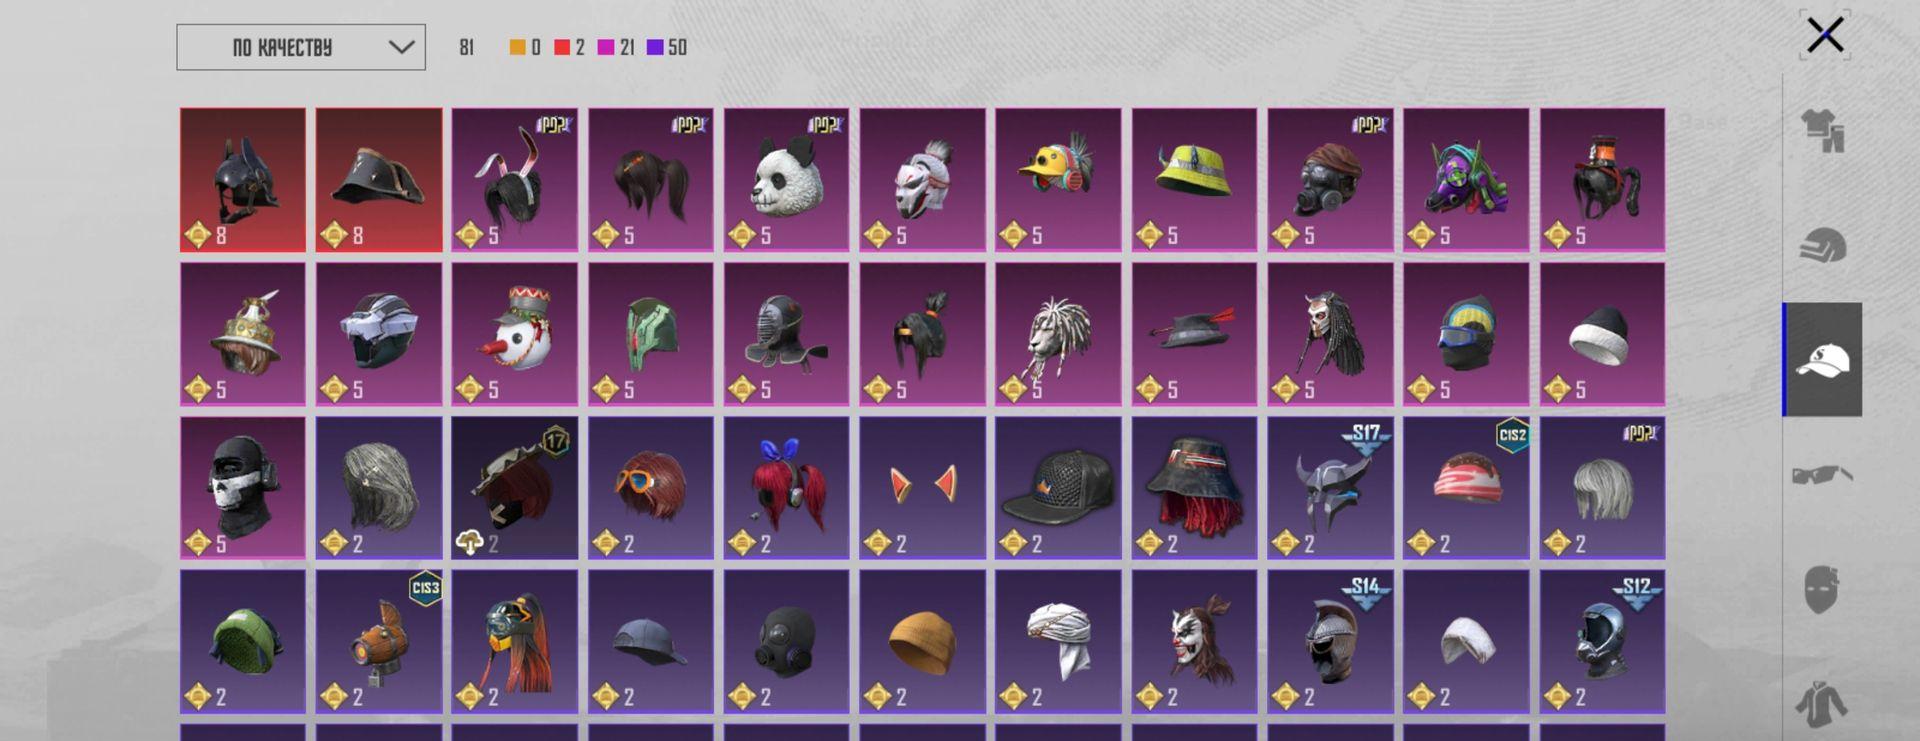Click the red quality count swatch
The height and width of the screenshot is (741, 1920).
click(x=562, y=47)
